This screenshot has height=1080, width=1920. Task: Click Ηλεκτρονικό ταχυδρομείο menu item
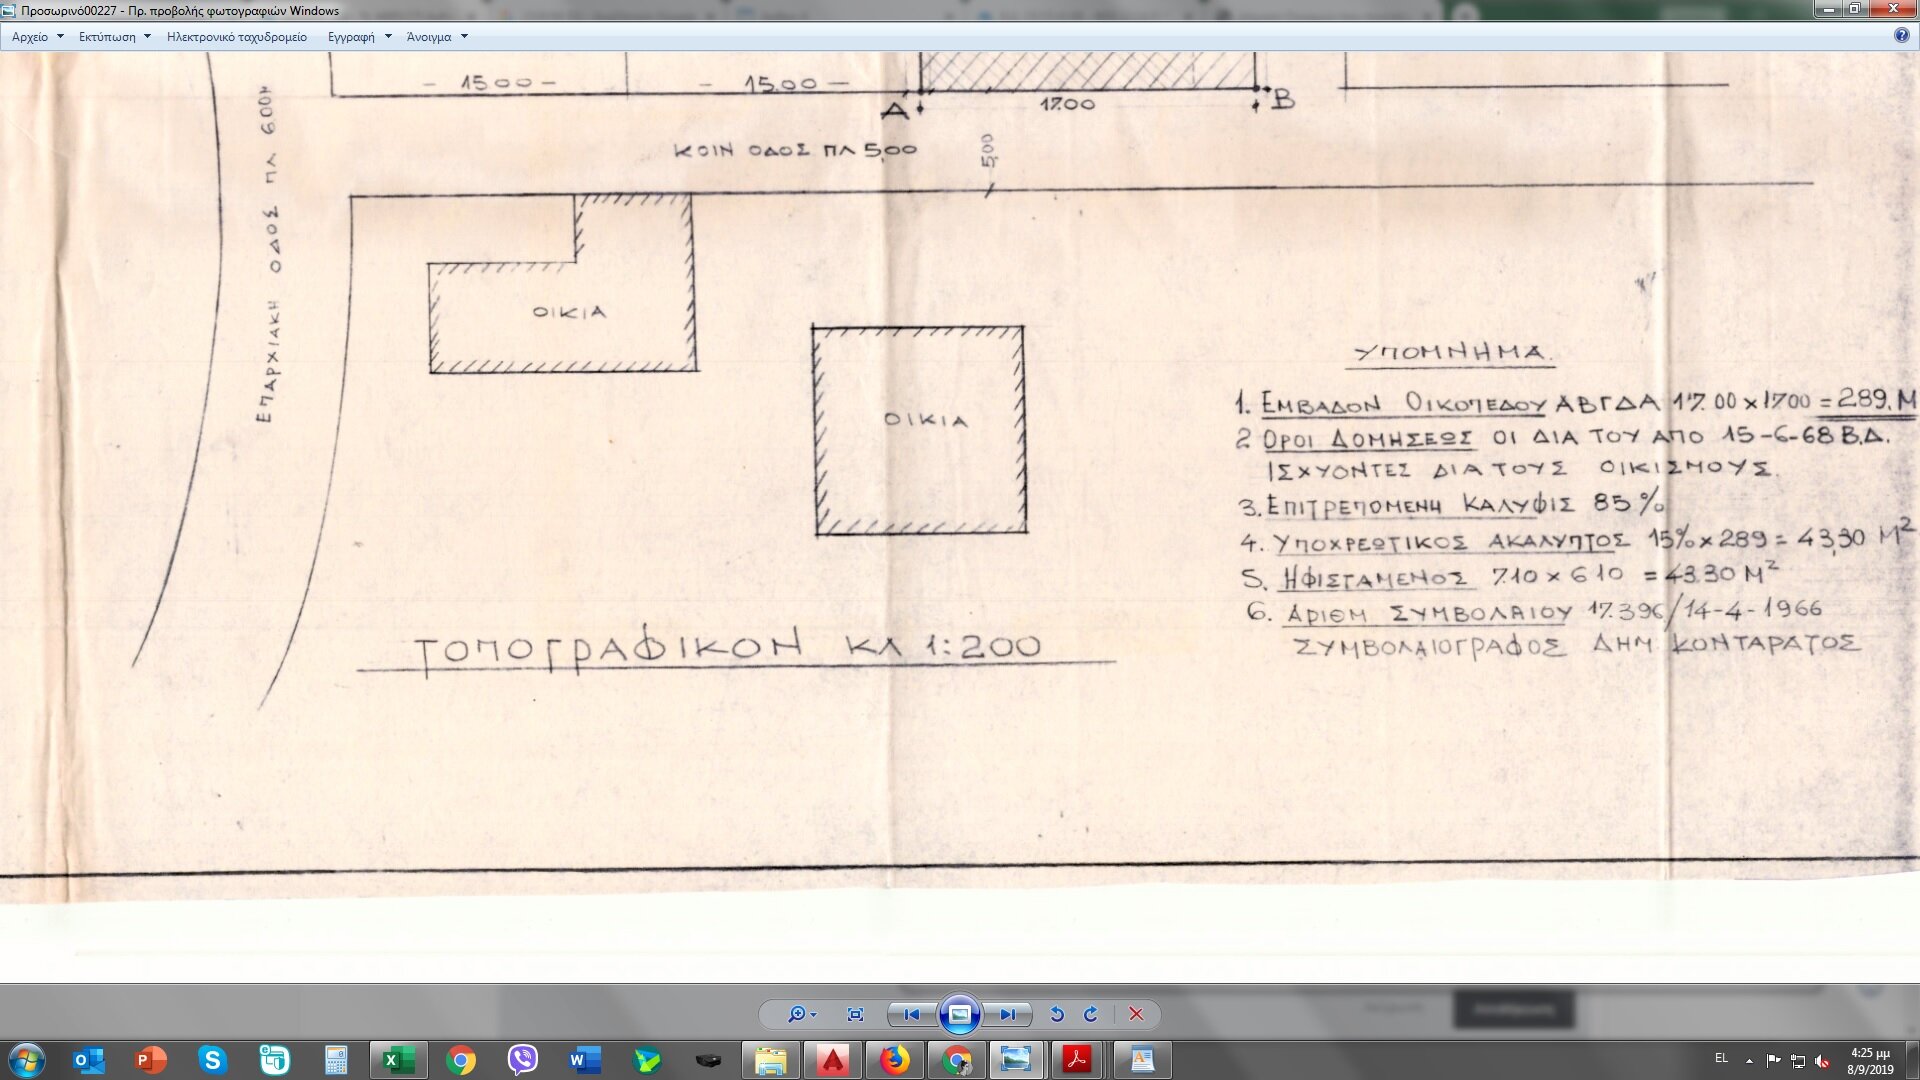pos(237,37)
